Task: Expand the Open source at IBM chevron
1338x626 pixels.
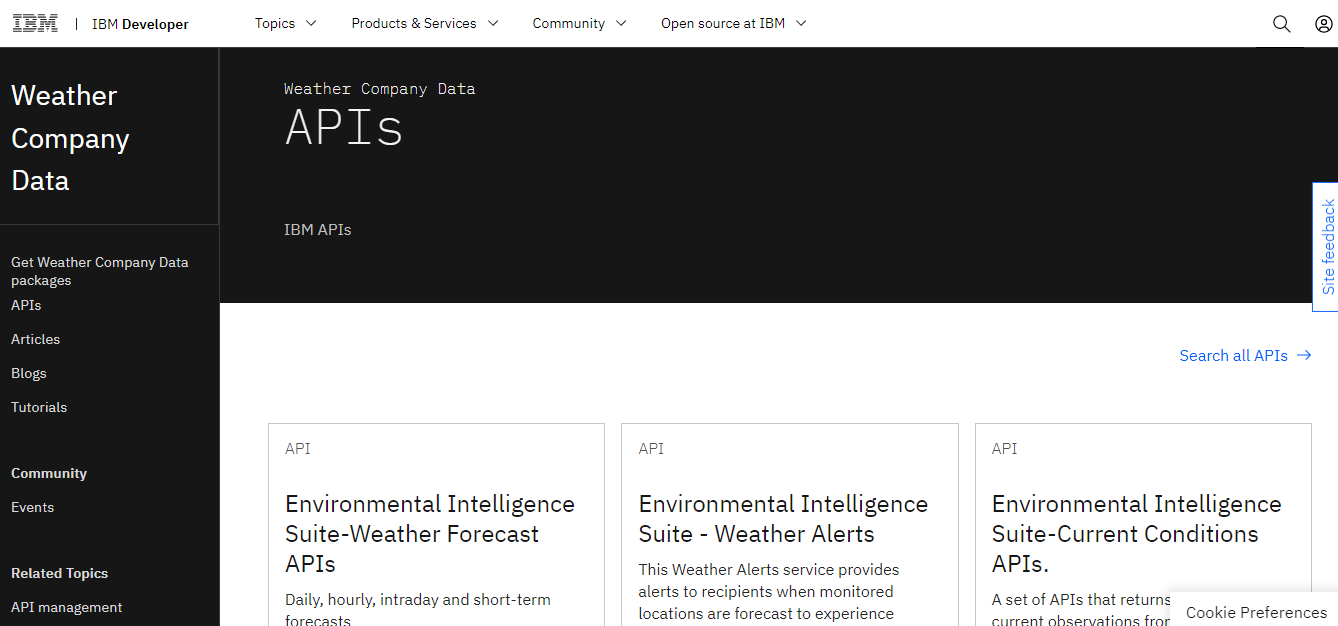Action: [x=801, y=23]
